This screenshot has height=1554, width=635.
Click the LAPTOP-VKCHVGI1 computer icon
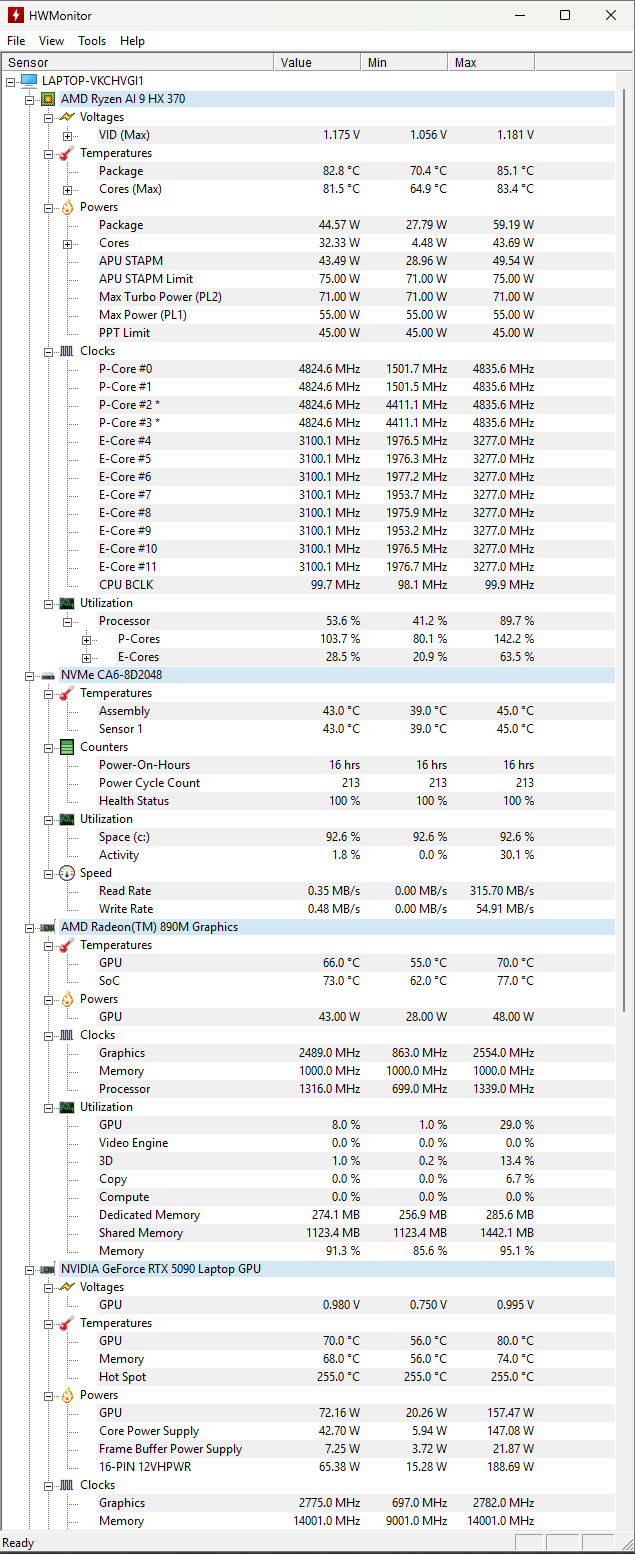29,80
